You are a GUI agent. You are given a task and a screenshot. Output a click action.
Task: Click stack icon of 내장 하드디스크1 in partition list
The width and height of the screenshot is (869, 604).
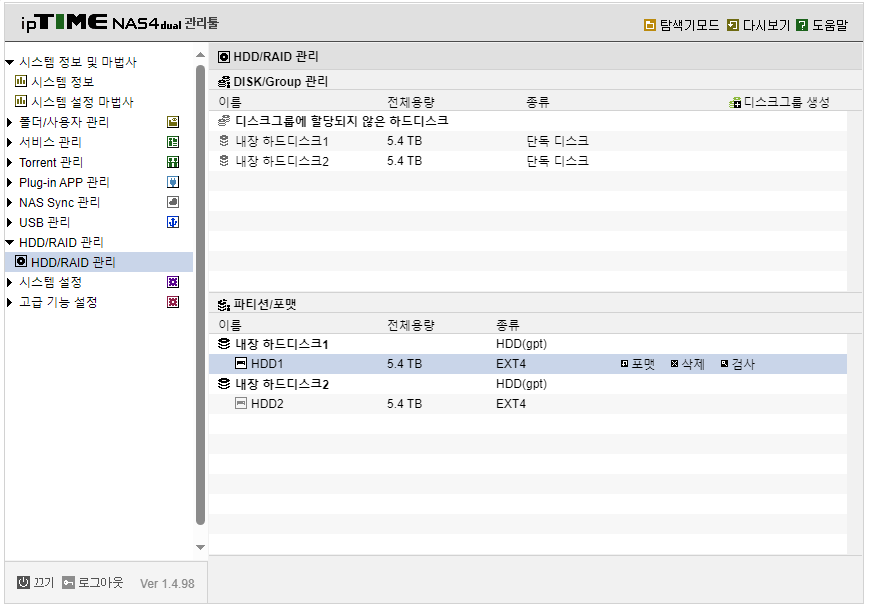pos(224,344)
